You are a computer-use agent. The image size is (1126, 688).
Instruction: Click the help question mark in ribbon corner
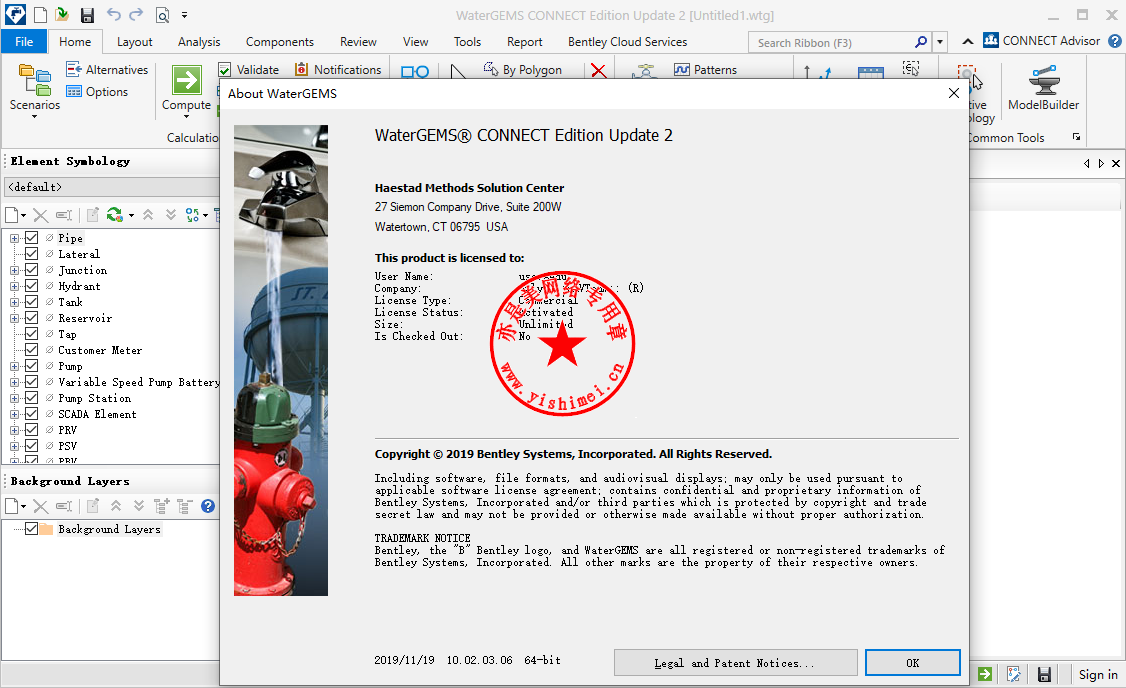[x=1115, y=41]
